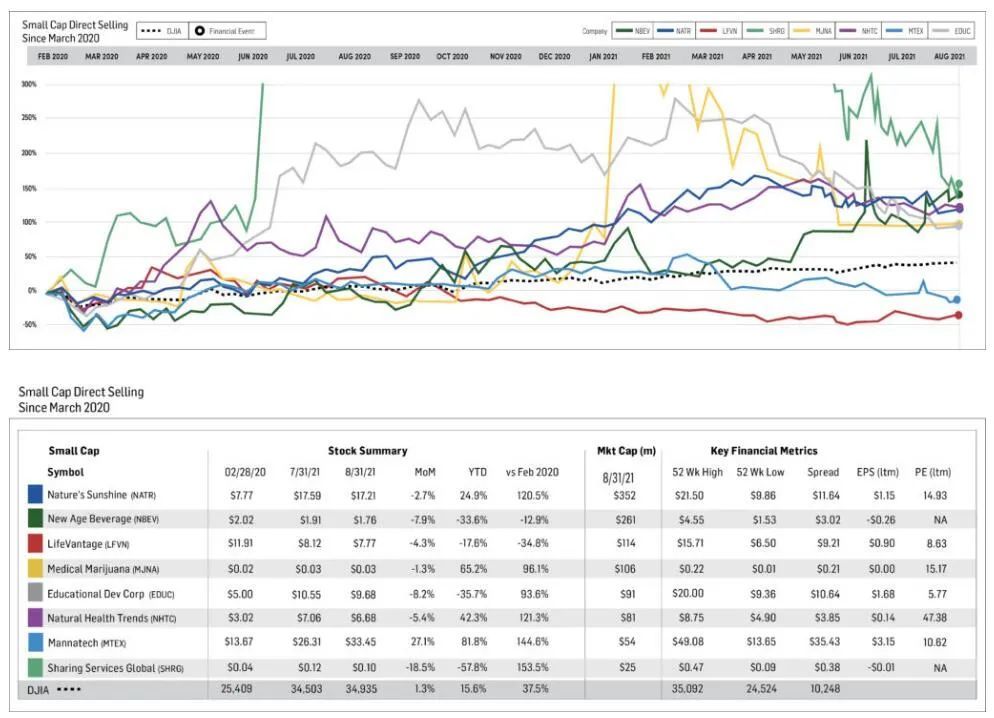Select the Spread column header
Image resolution: width=994 pixels, height=718 pixels.
click(x=823, y=472)
